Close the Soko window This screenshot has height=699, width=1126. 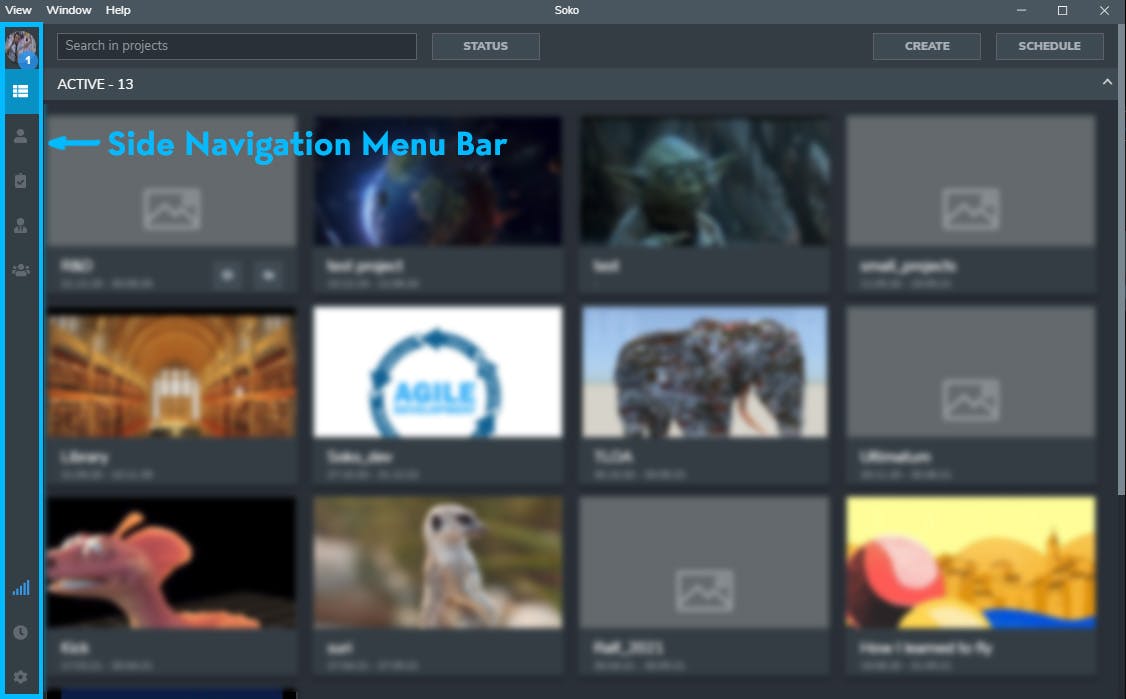pos(1104,10)
